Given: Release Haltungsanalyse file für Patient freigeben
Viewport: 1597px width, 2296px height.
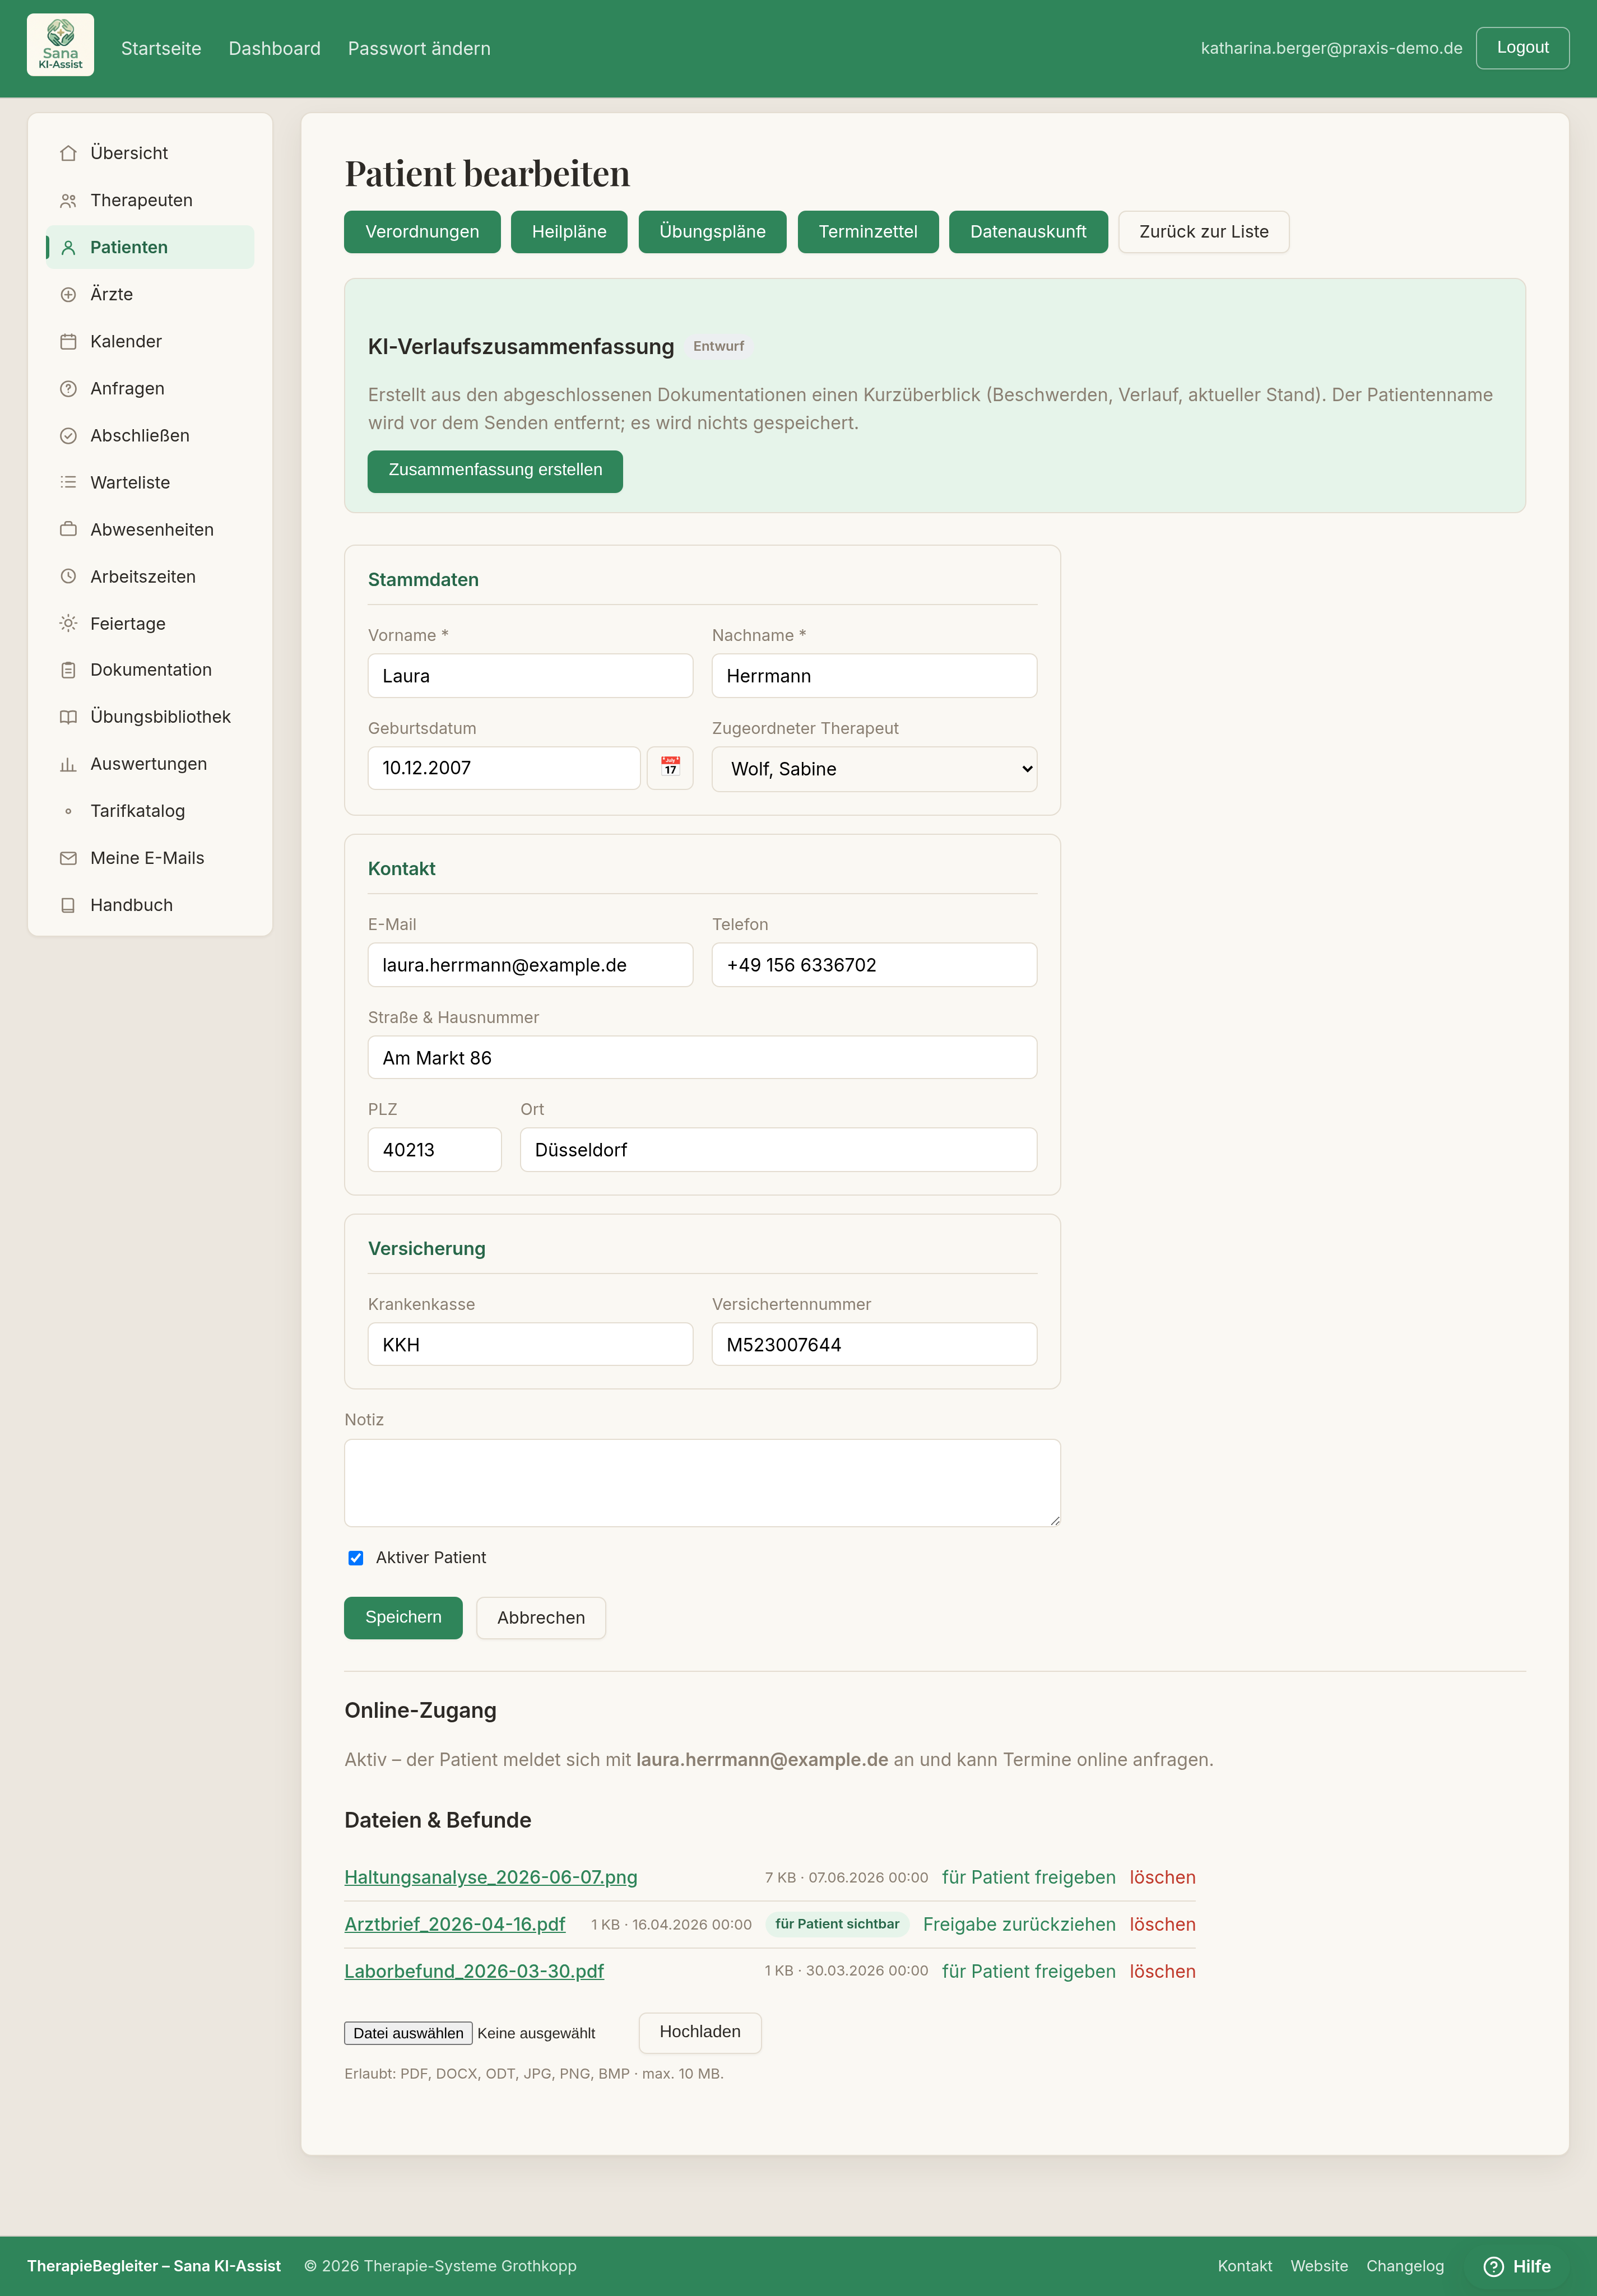Looking at the screenshot, I should pyautogui.click(x=1029, y=1877).
